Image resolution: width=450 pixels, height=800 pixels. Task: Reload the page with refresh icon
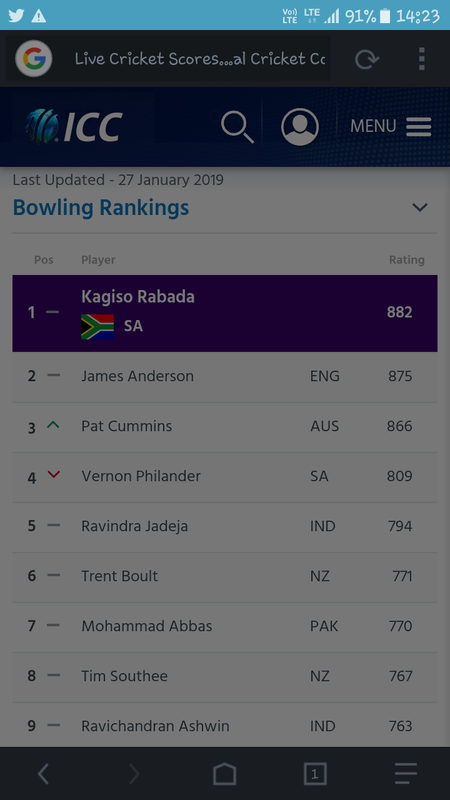click(x=366, y=59)
